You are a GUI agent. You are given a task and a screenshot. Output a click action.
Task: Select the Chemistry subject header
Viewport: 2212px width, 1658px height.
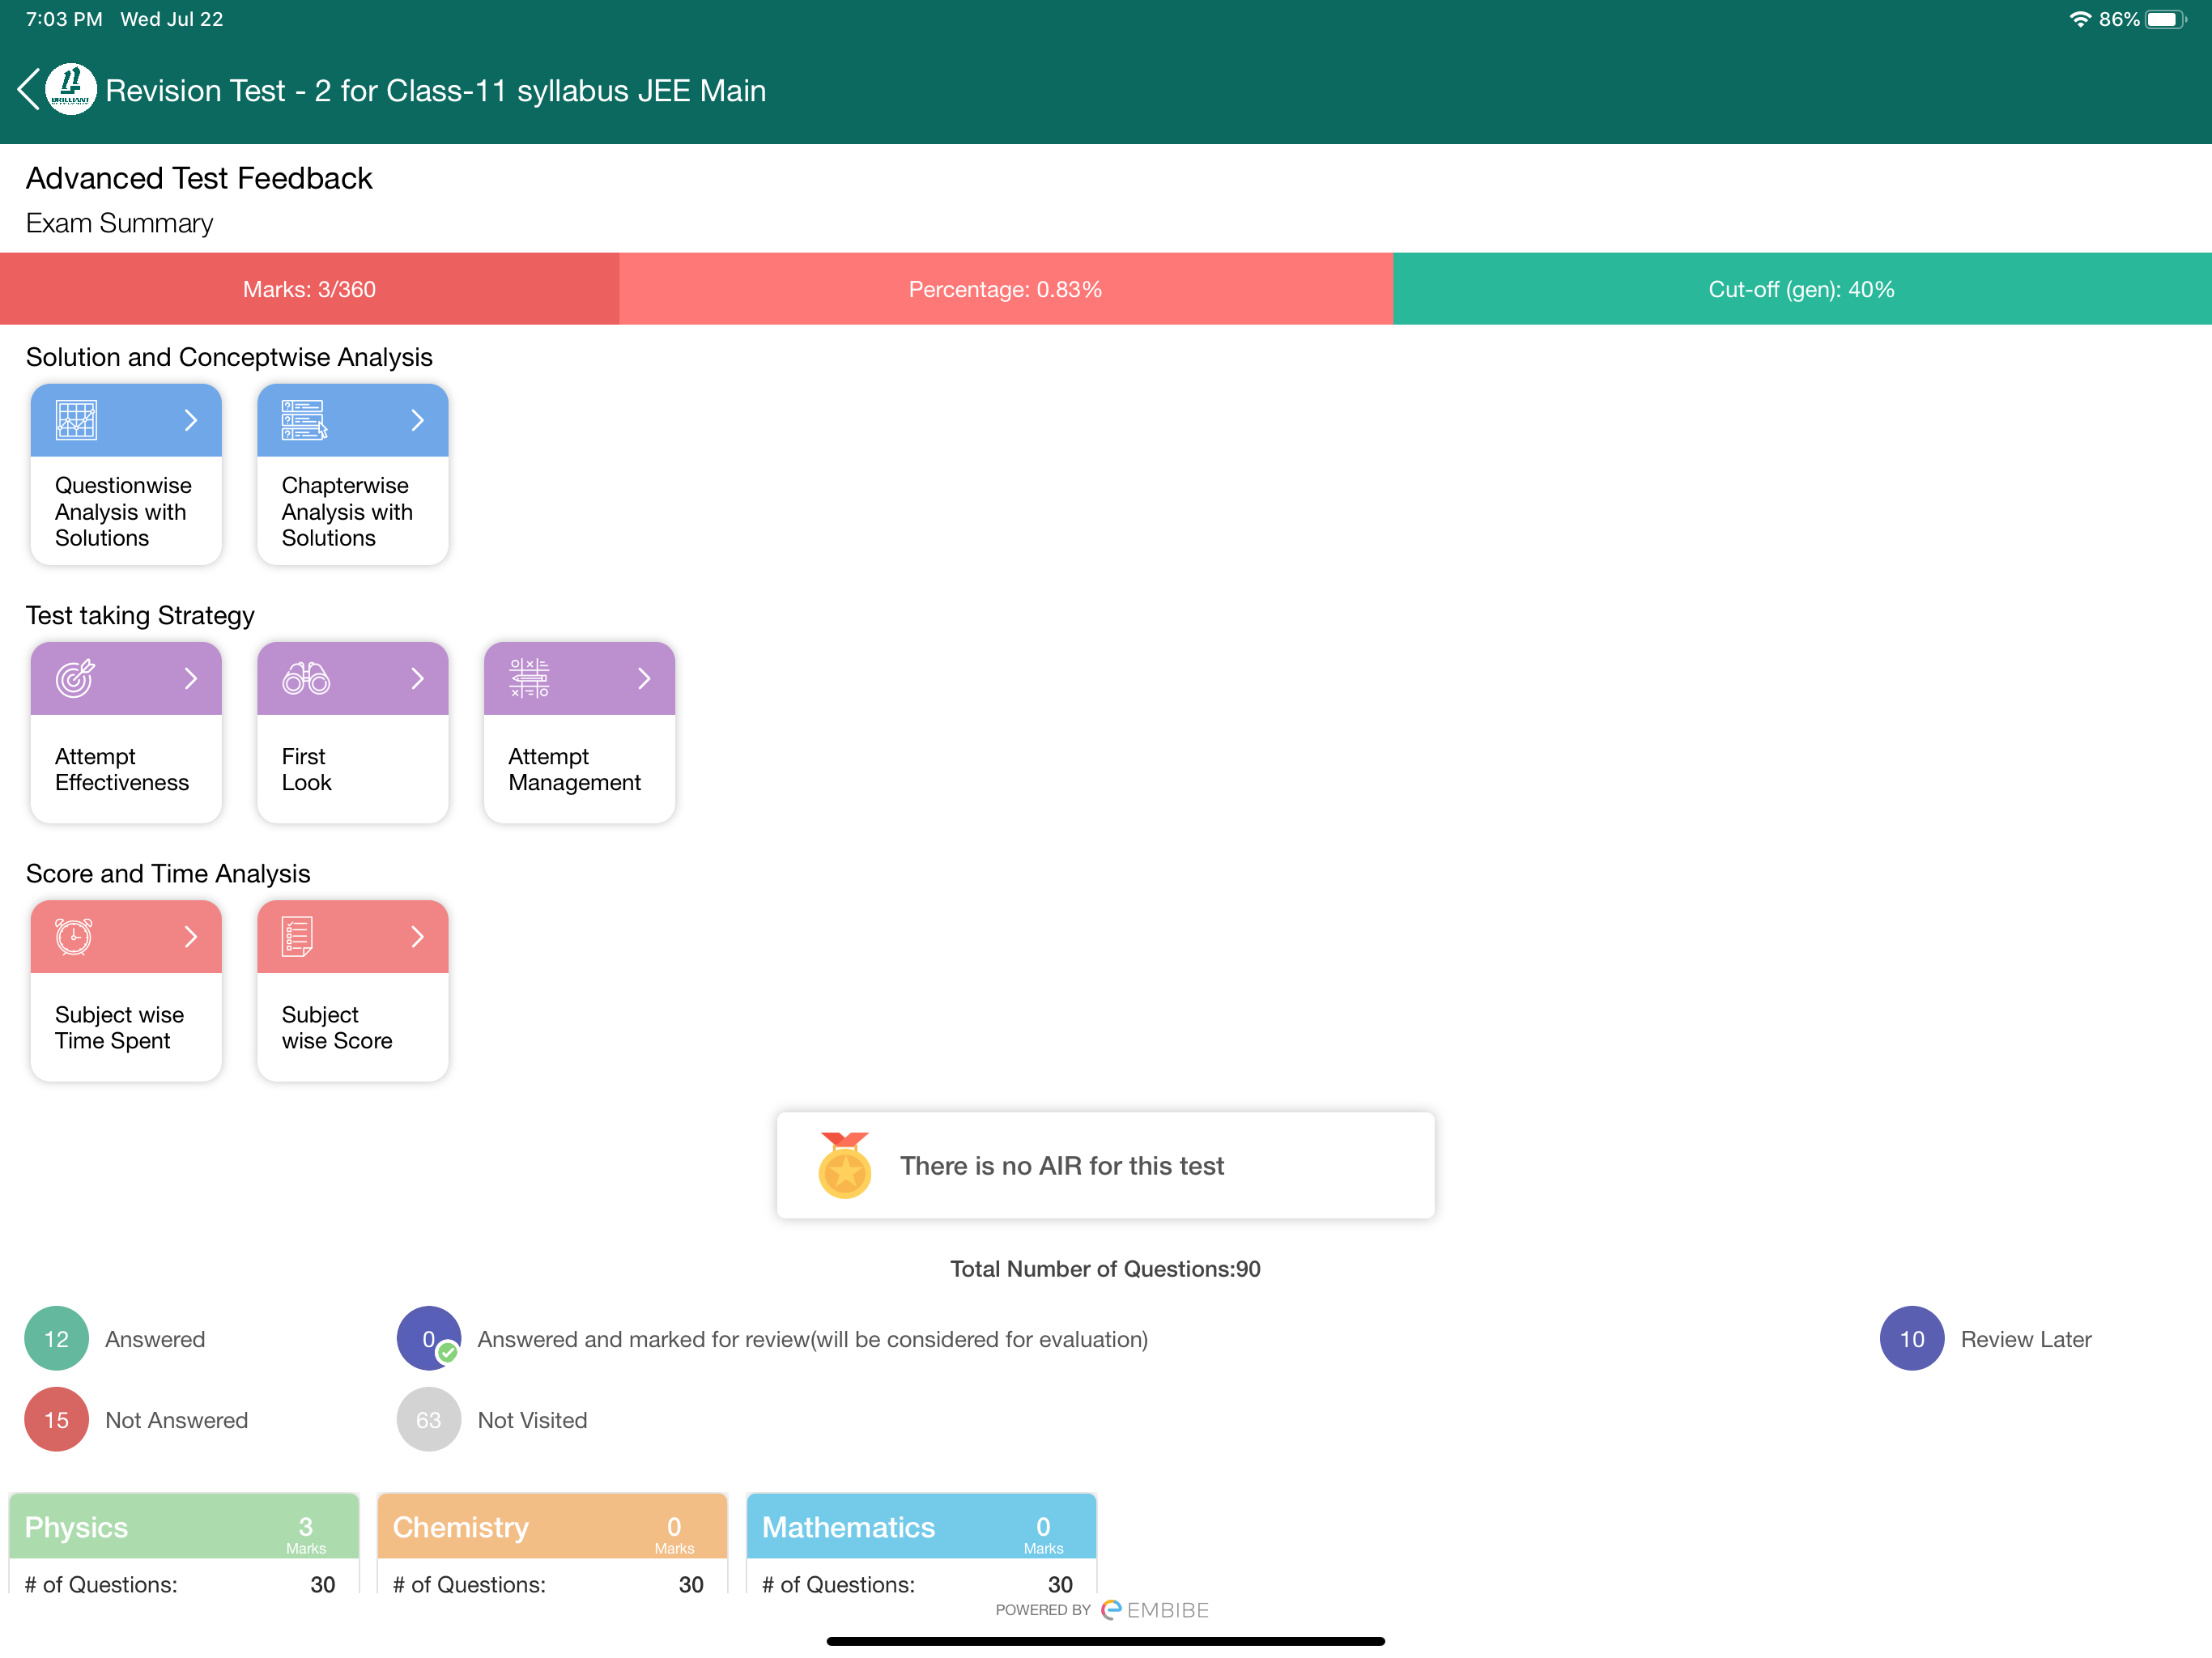[552, 1526]
